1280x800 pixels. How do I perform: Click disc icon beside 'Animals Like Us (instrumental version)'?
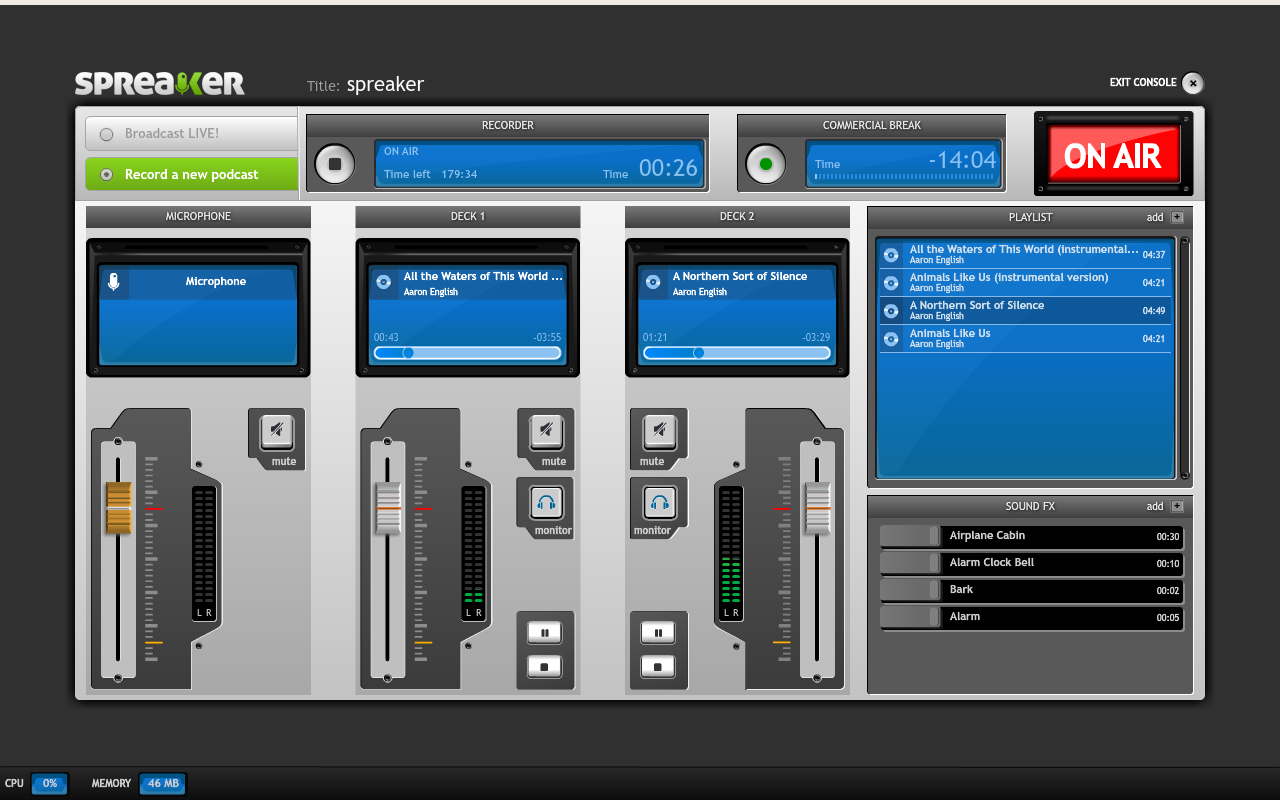pyautogui.click(x=891, y=283)
